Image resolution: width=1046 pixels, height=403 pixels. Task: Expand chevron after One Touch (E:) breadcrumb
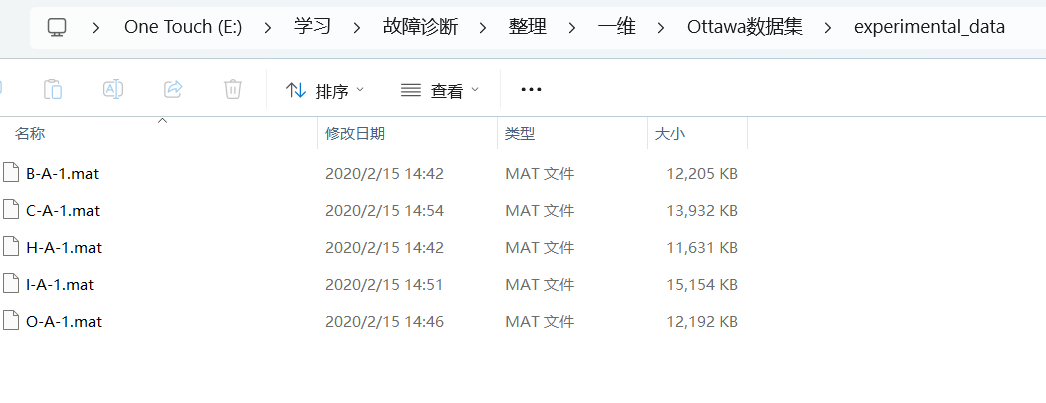coord(268,27)
